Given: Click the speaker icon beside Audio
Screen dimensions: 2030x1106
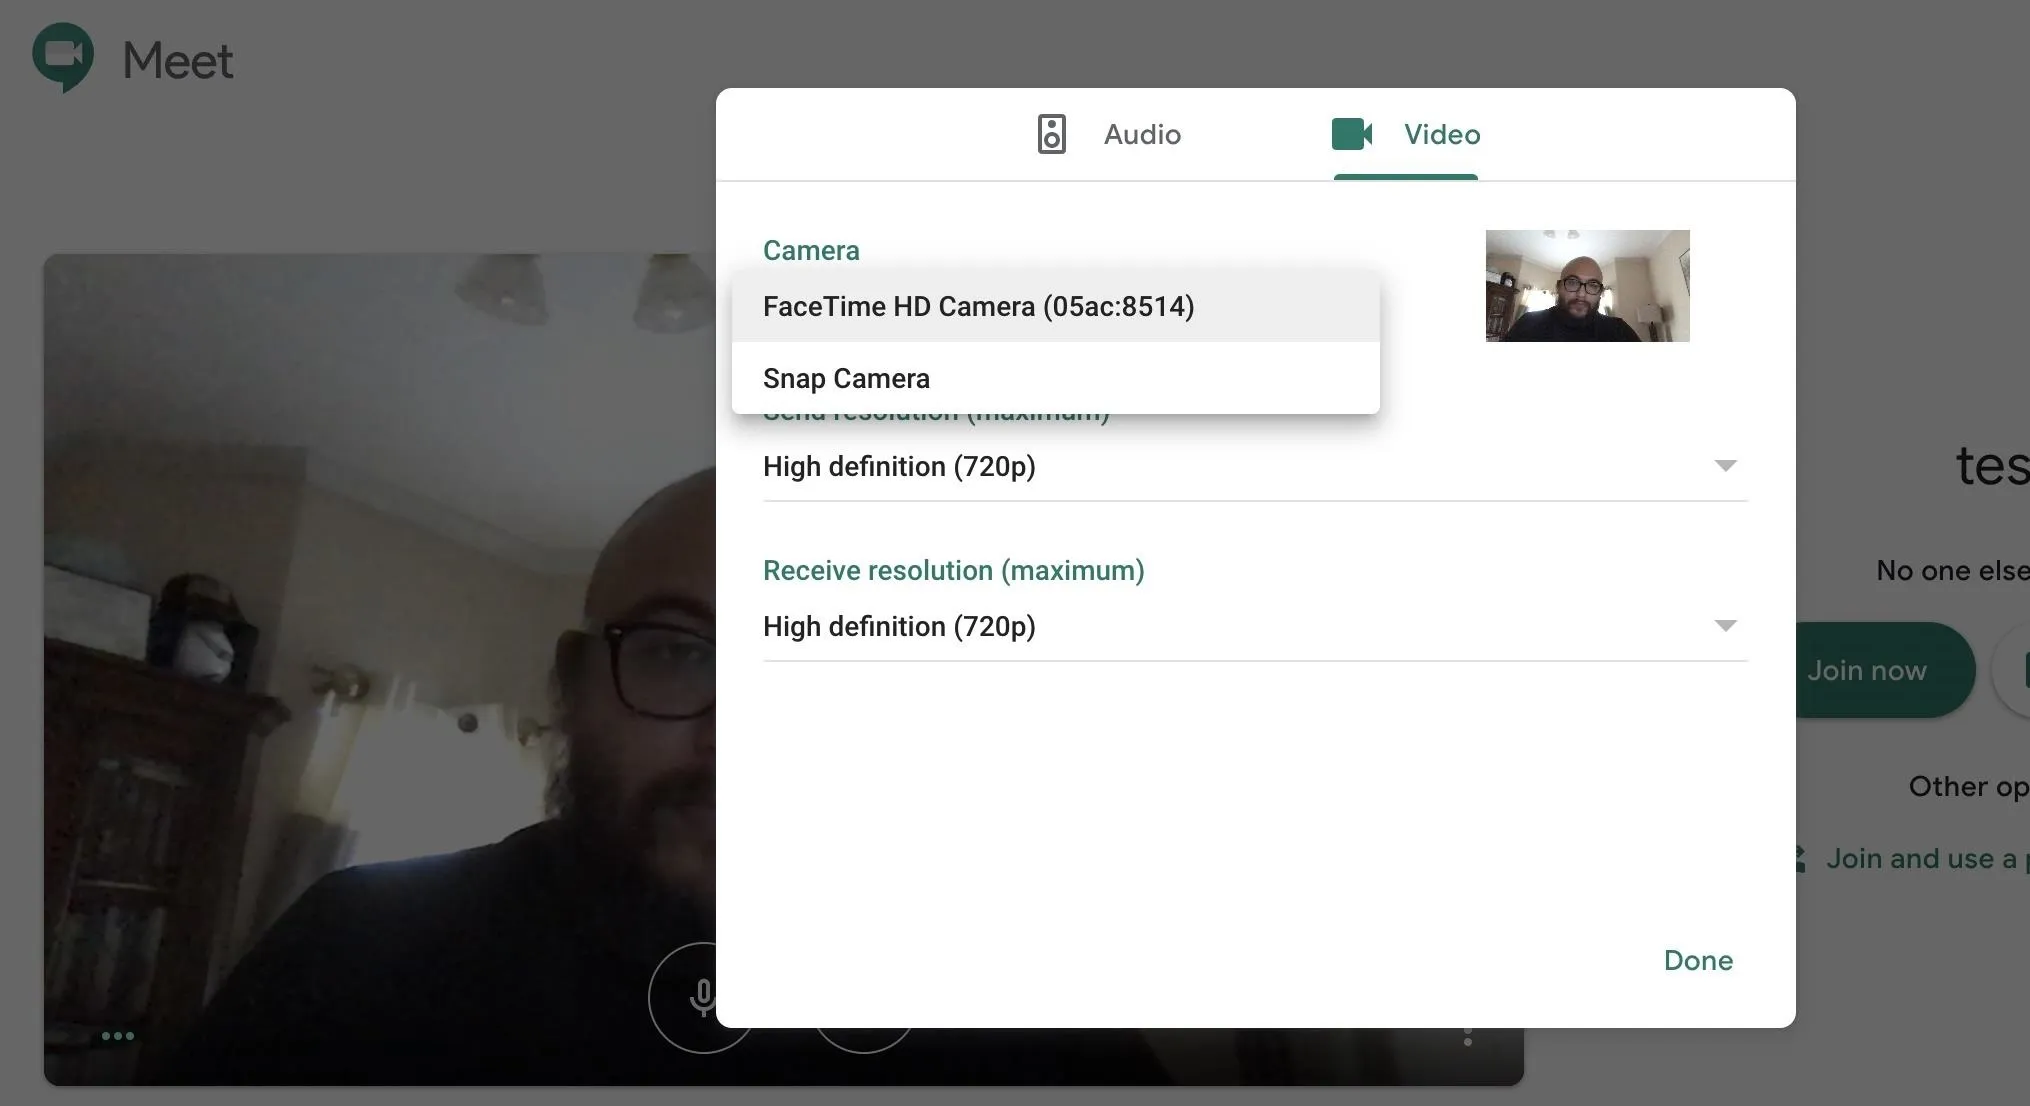Looking at the screenshot, I should 1051,134.
